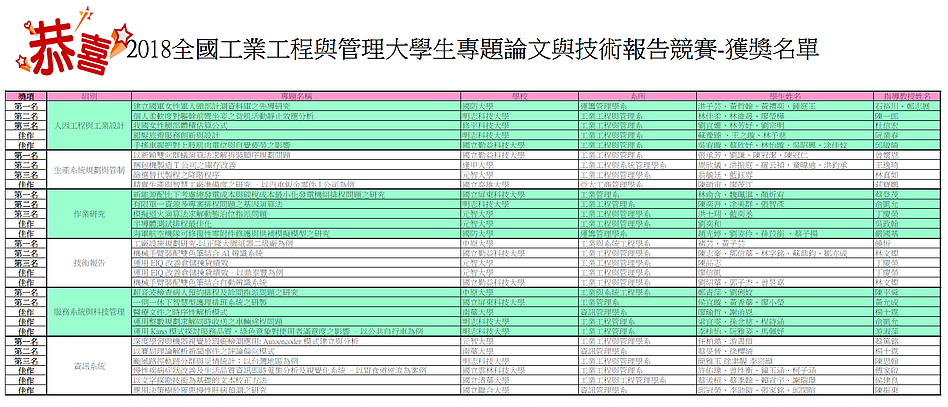Select the 國立高雄大學 school cell
Image resolution: width=948 pixels, height=407 pixels.
point(519,184)
